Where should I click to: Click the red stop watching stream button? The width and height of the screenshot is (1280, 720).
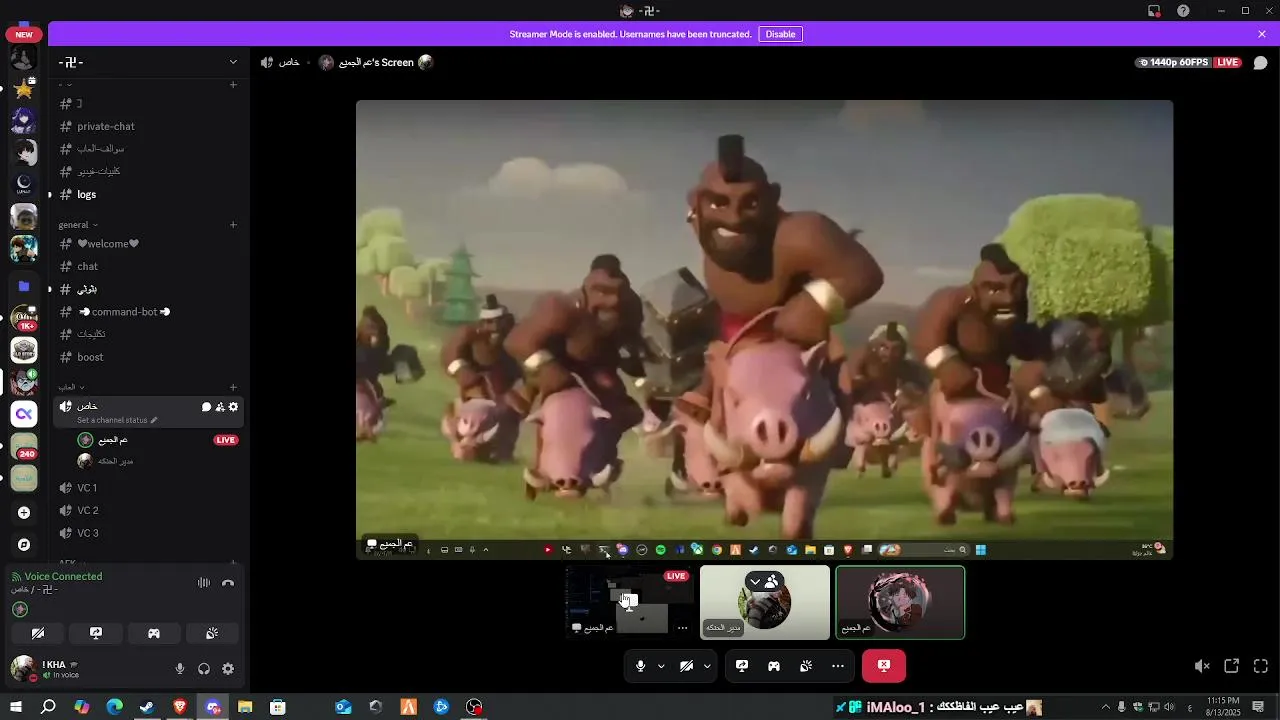(x=884, y=666)
